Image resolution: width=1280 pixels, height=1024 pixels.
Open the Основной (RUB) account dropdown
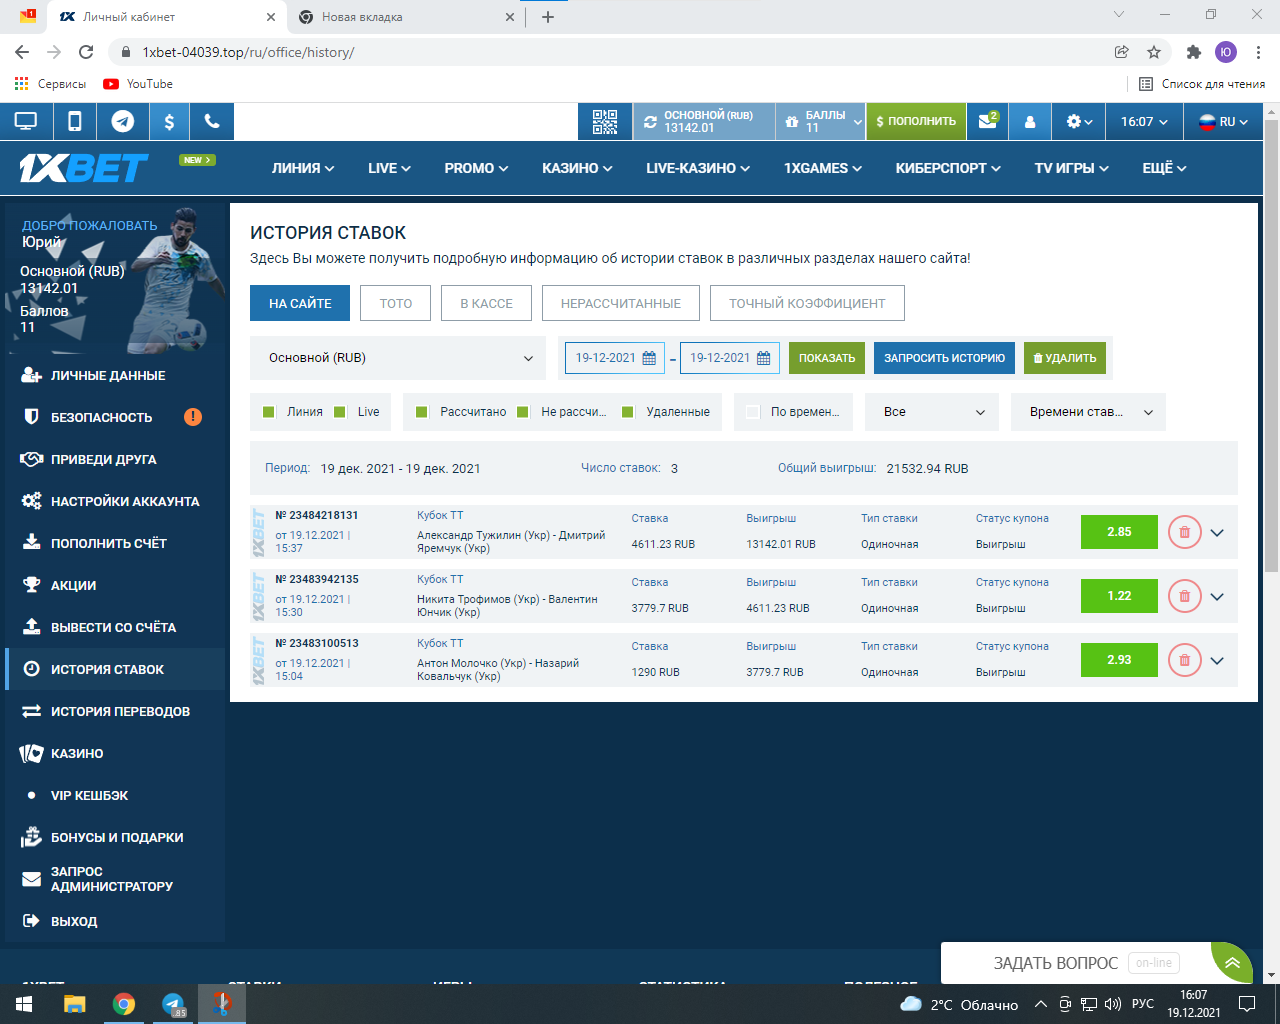[400, 358]
